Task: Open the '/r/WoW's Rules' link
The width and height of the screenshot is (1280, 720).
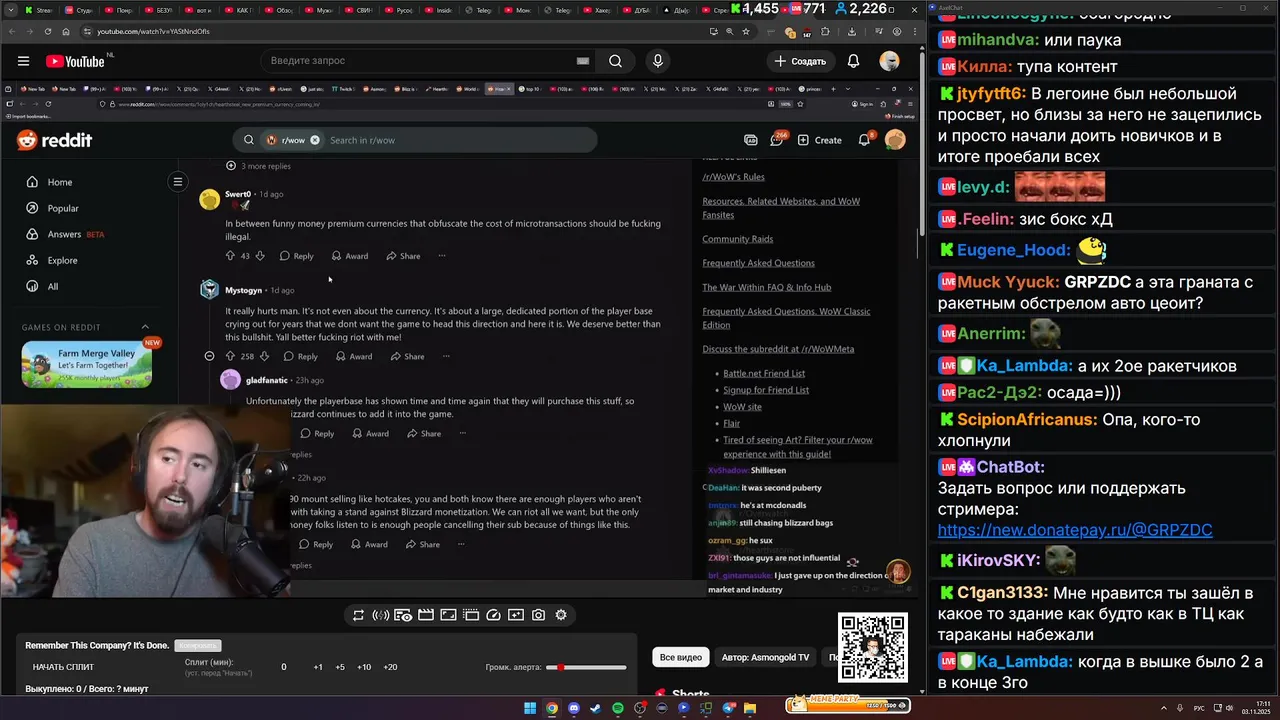Action: pos(733,177)
